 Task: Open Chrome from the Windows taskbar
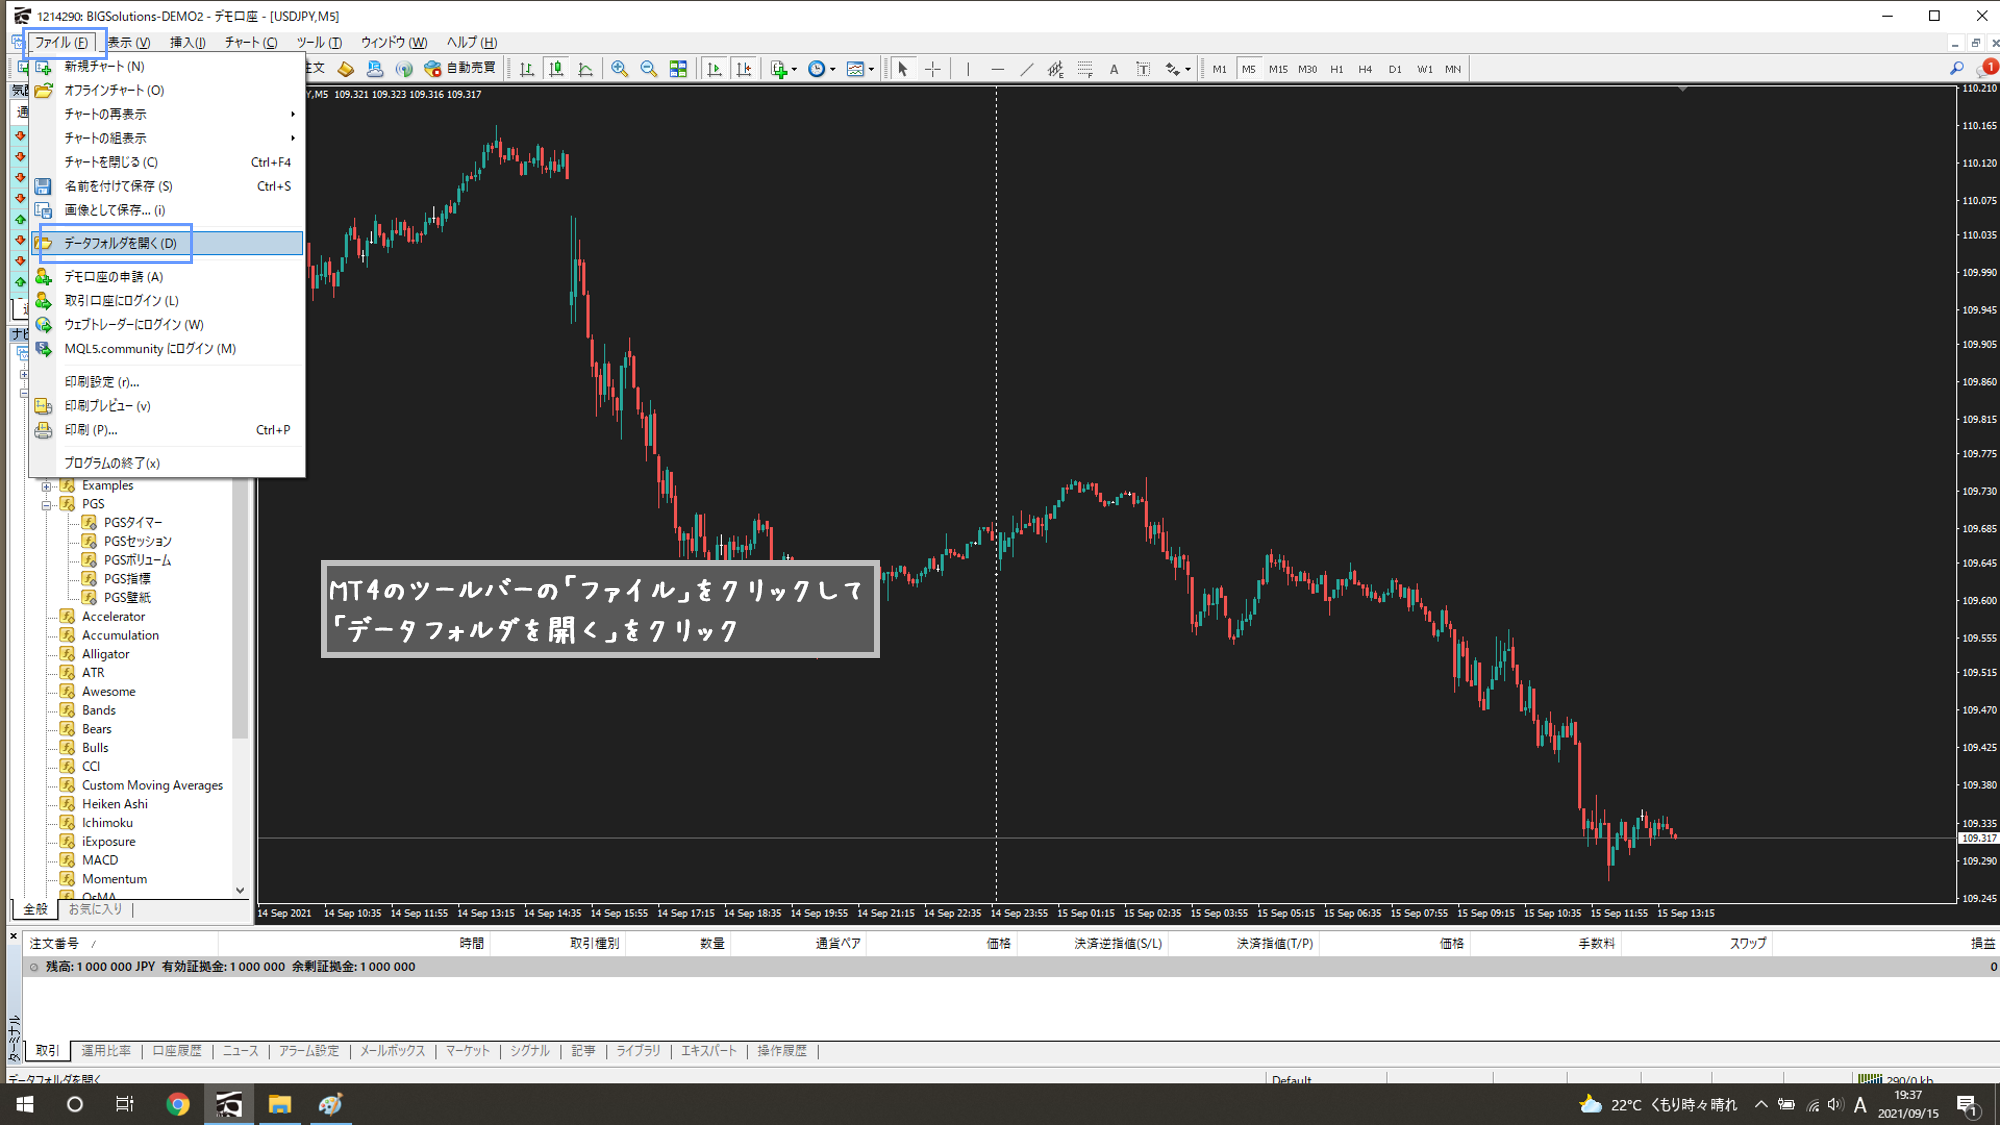coord(178,1104)
